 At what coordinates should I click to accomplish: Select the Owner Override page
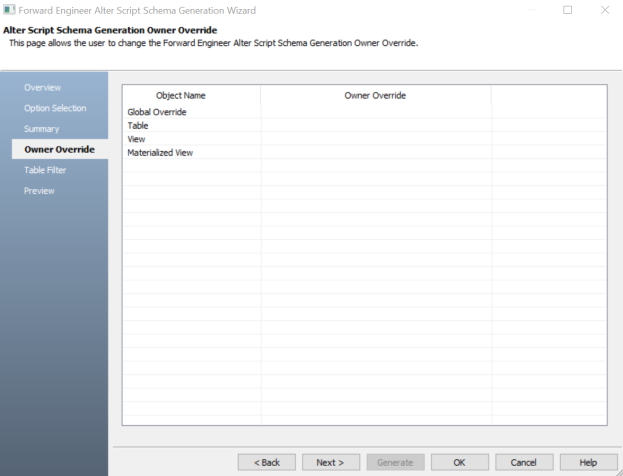click(60, 149)
